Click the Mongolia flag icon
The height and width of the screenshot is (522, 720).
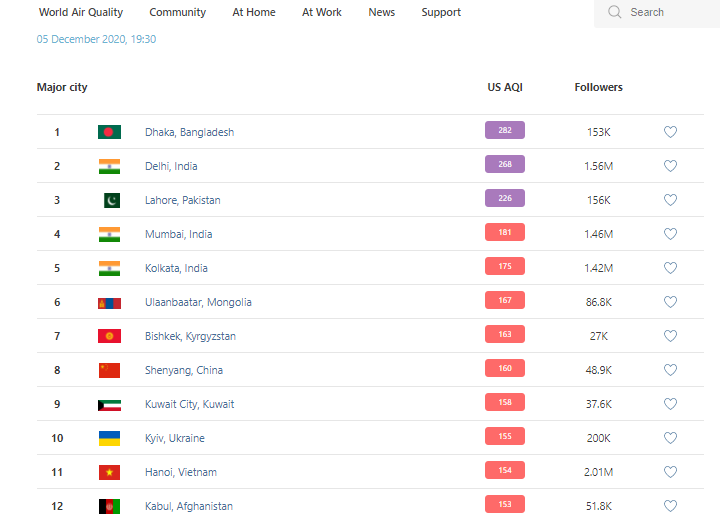pos(109,302)
